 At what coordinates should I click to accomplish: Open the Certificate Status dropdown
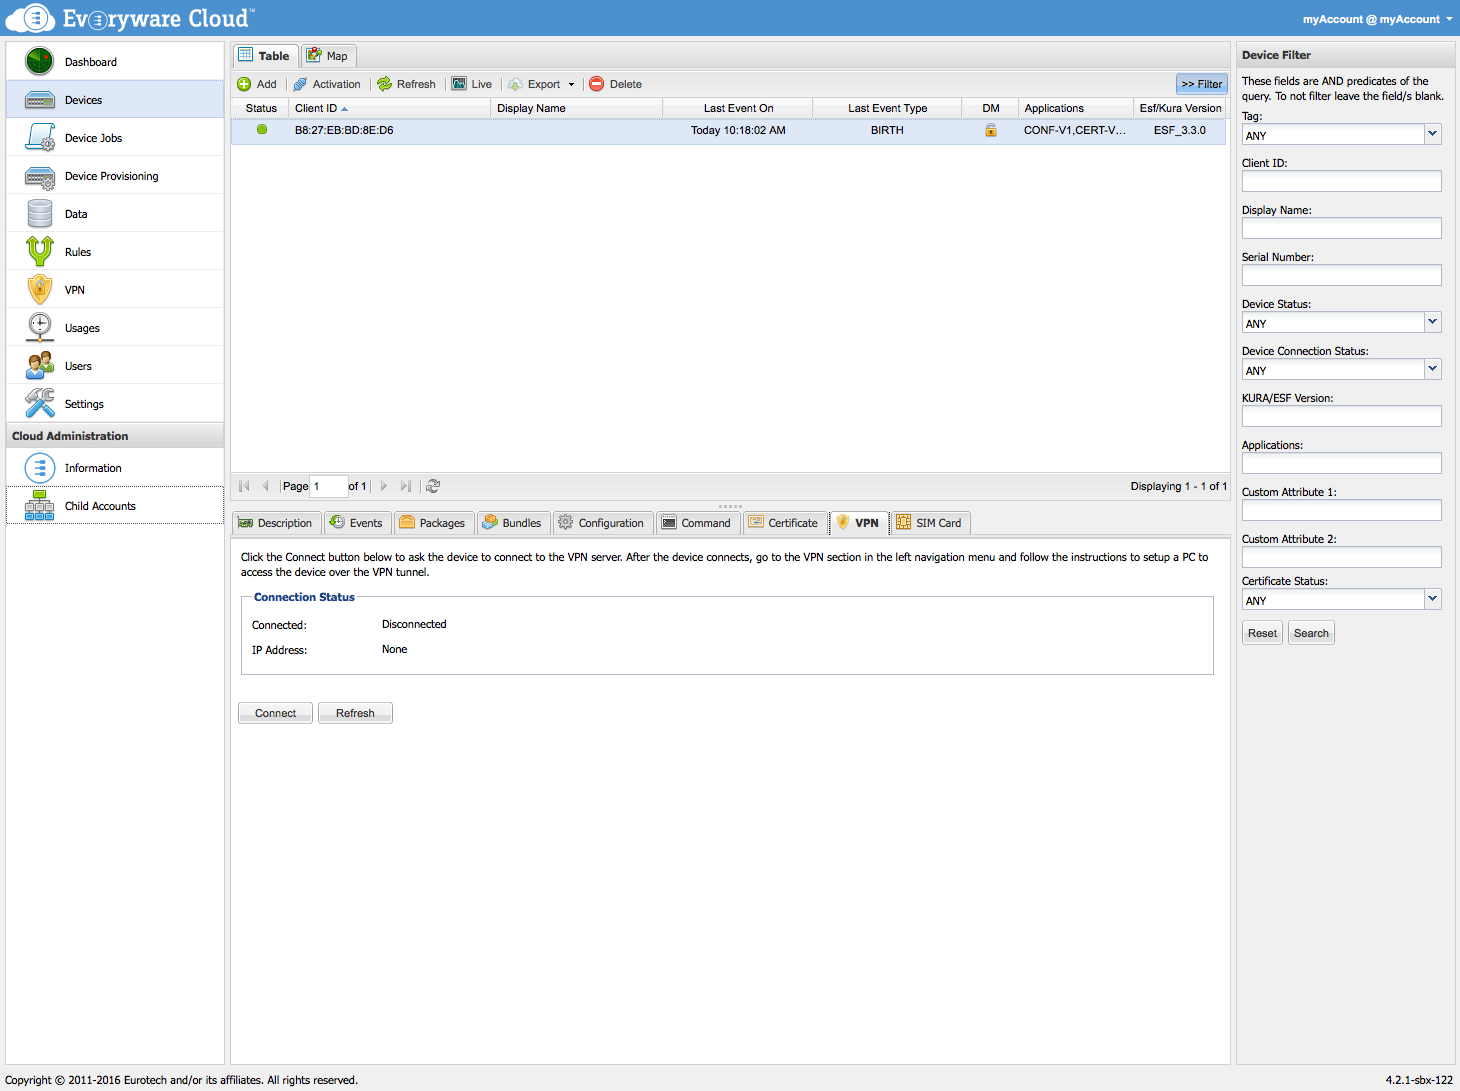pyautogui.click(x=1432, y=599)
